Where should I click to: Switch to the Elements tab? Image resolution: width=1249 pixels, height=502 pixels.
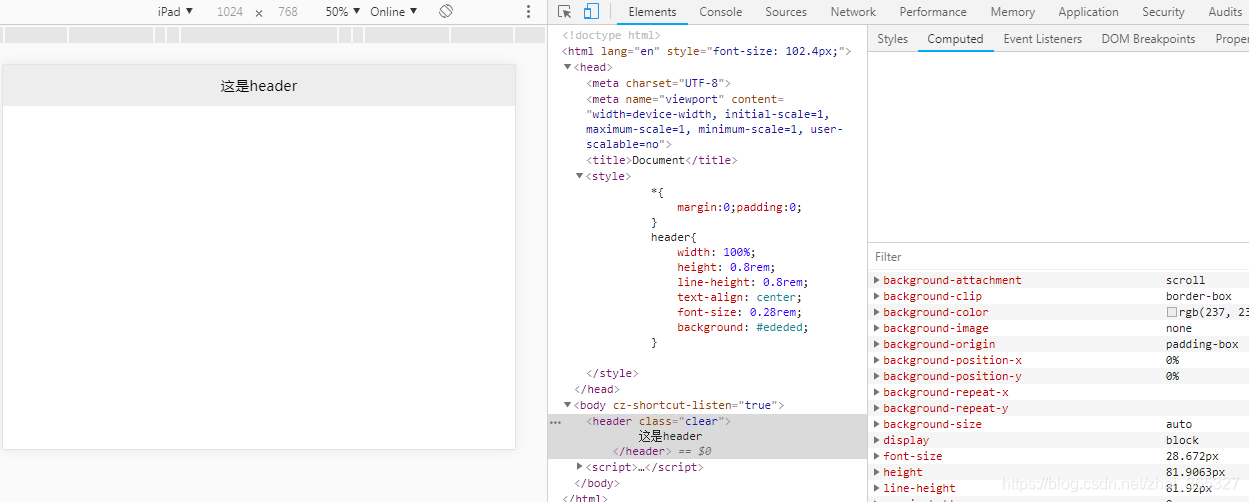point(652,12)
